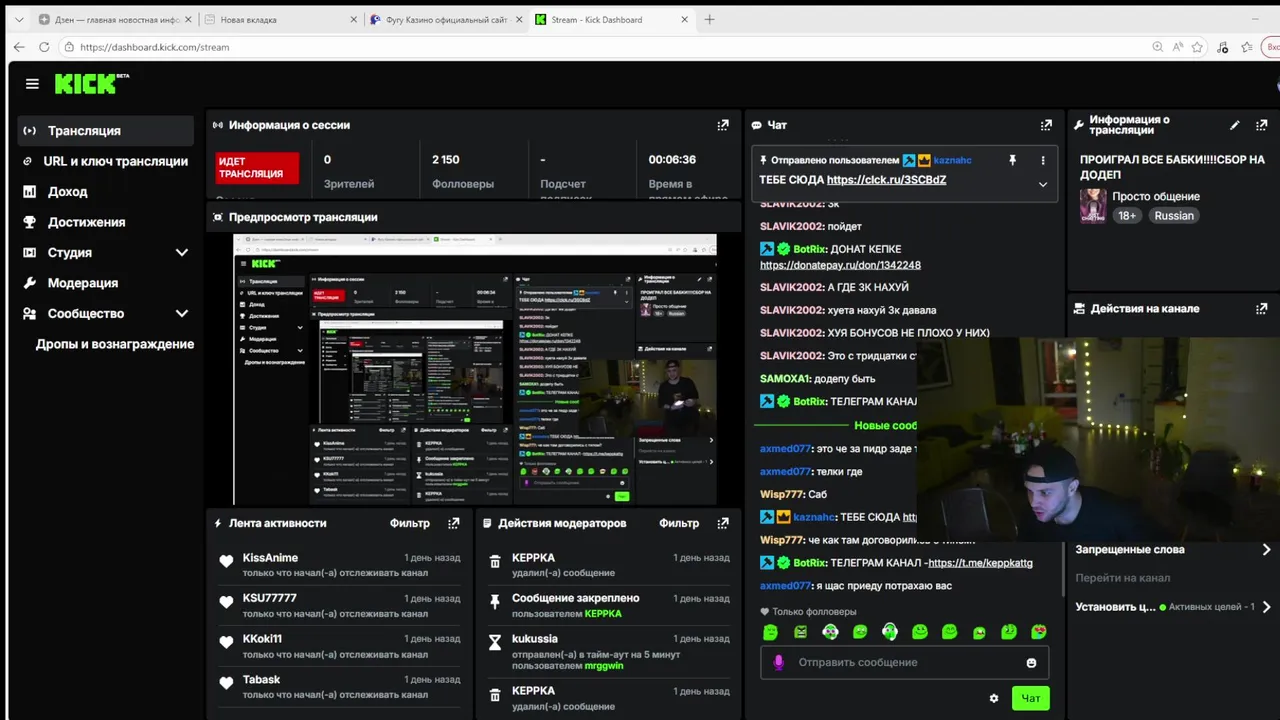This screenshot has width=1280, height=720.
Task: Open three-dot menu on pinned message
Action: pos(1043,160)
